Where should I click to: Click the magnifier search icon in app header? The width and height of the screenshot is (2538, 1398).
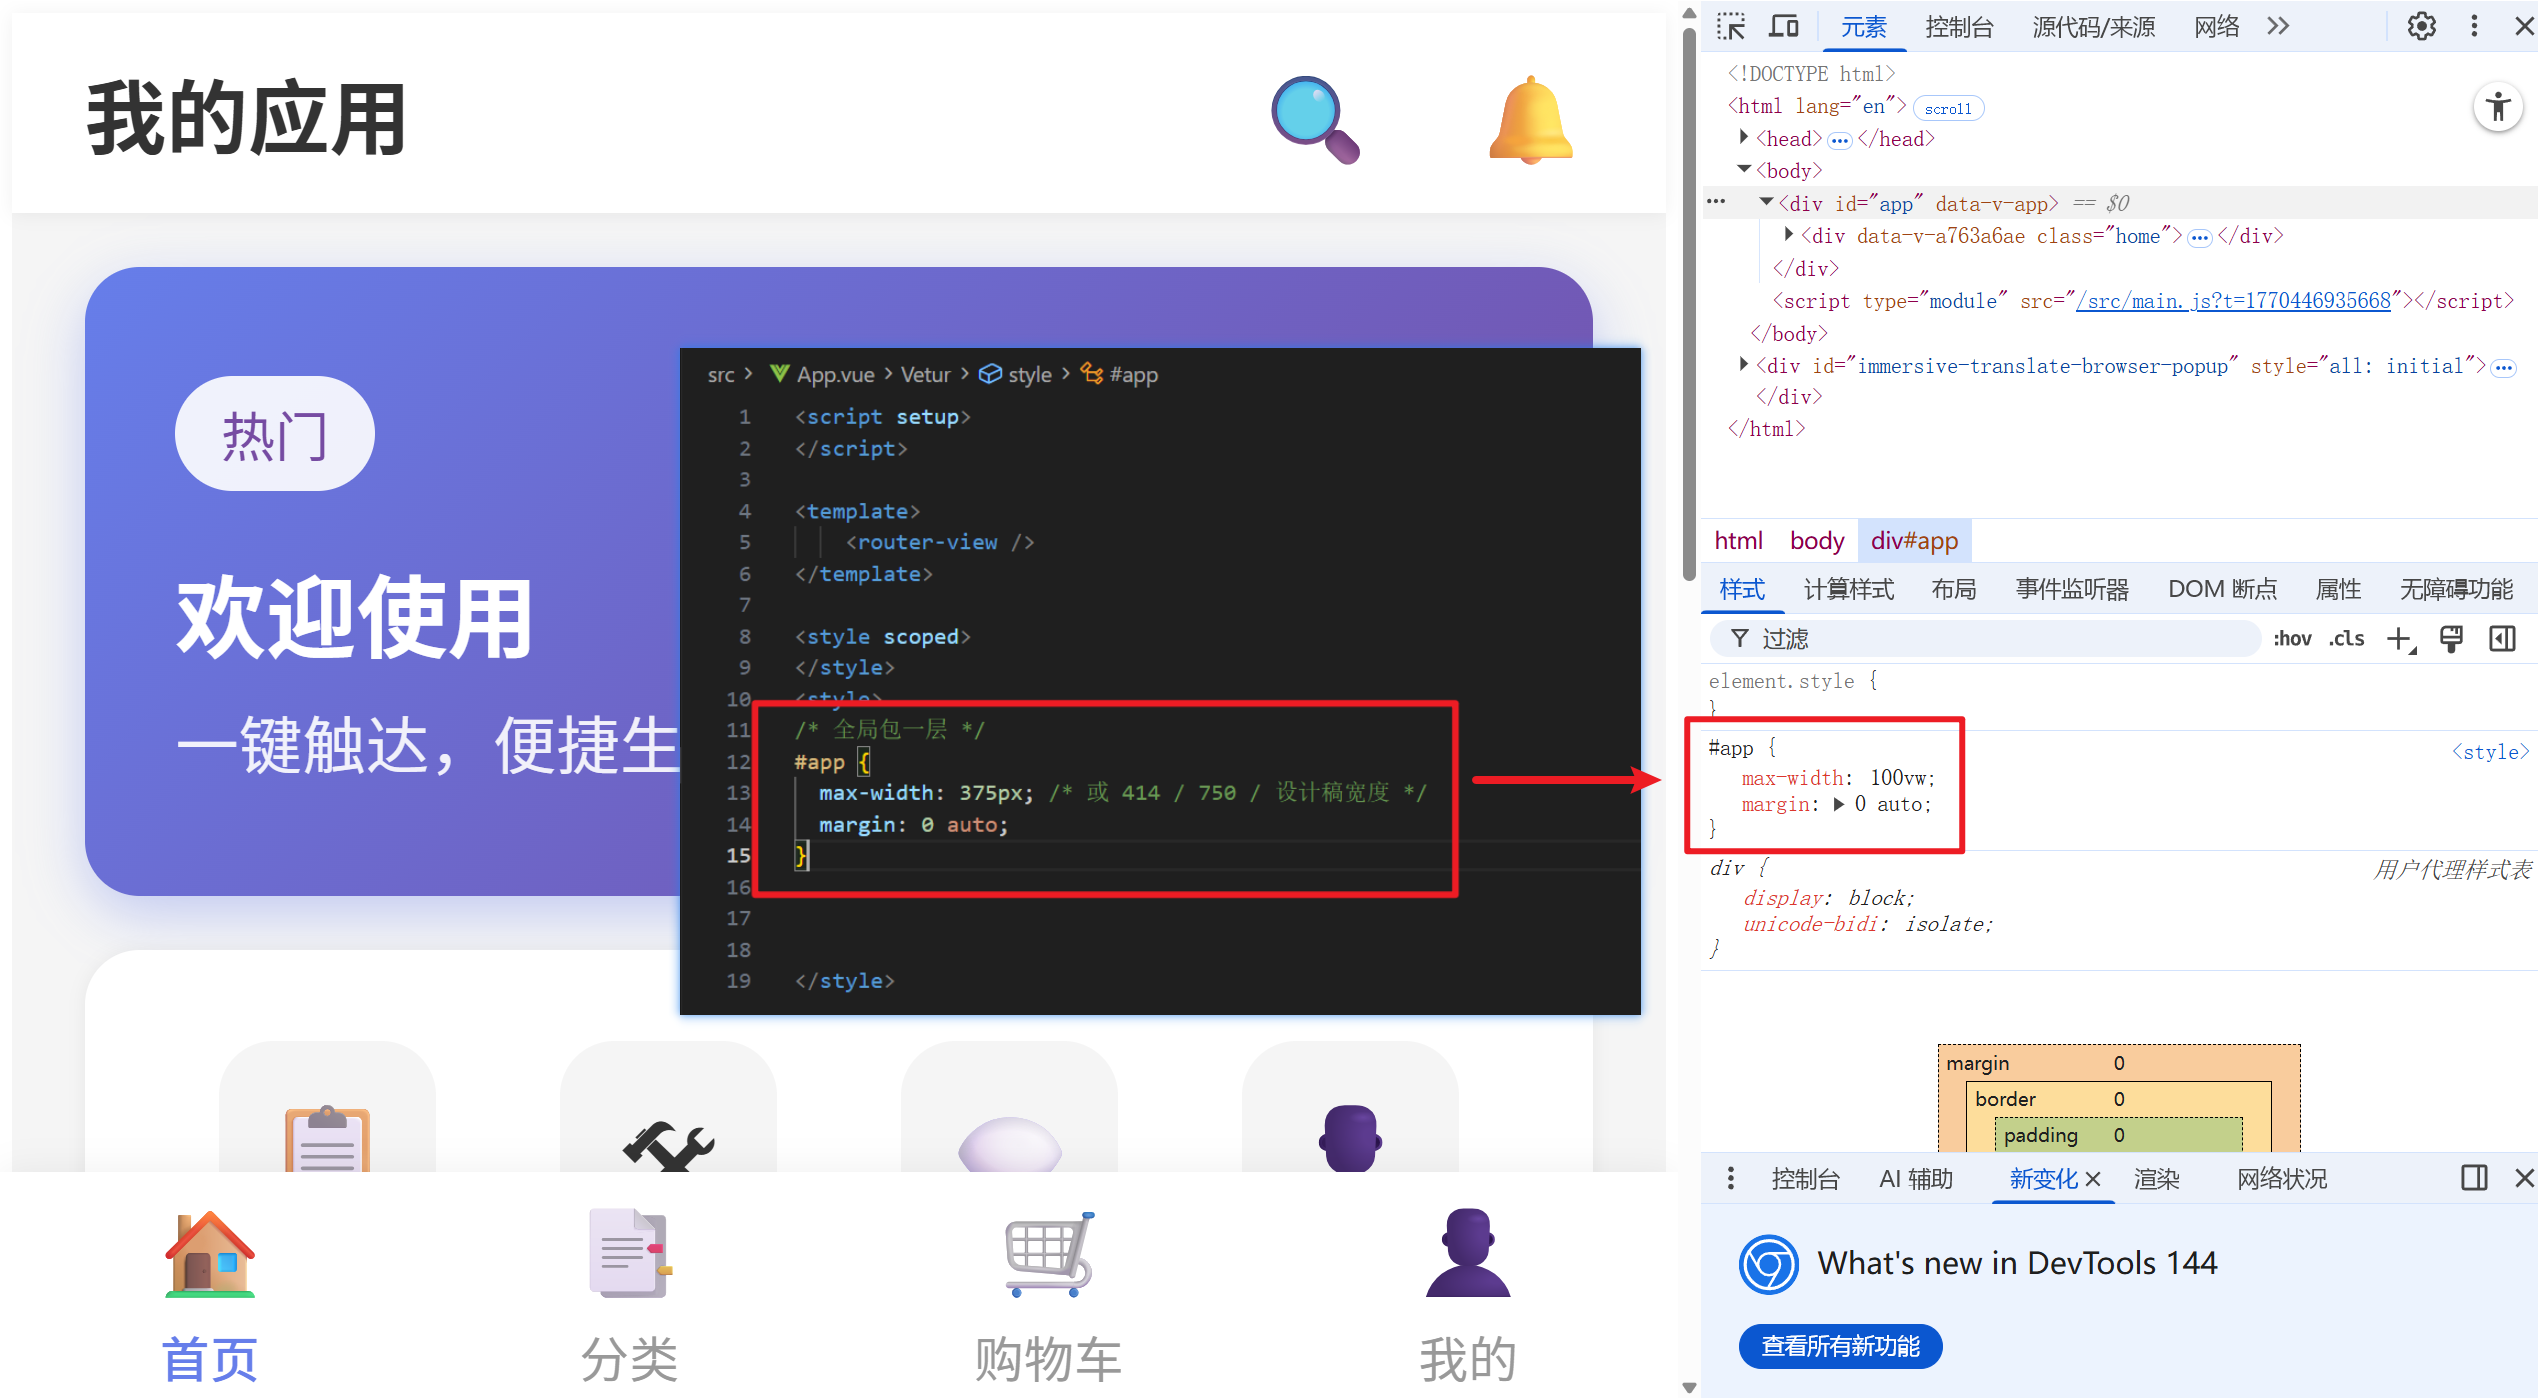[x=1314, y=119]
